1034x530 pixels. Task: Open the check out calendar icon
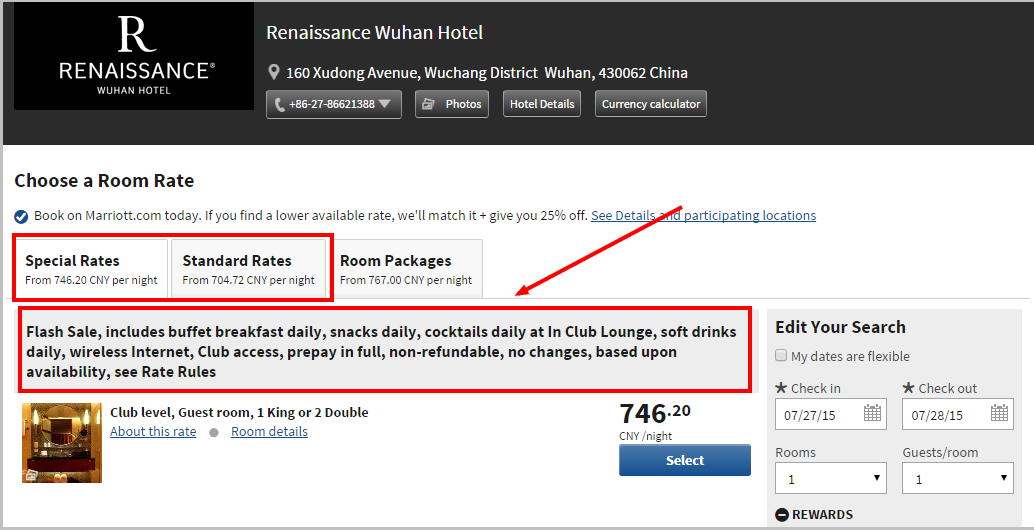click(x=999, y=414)
